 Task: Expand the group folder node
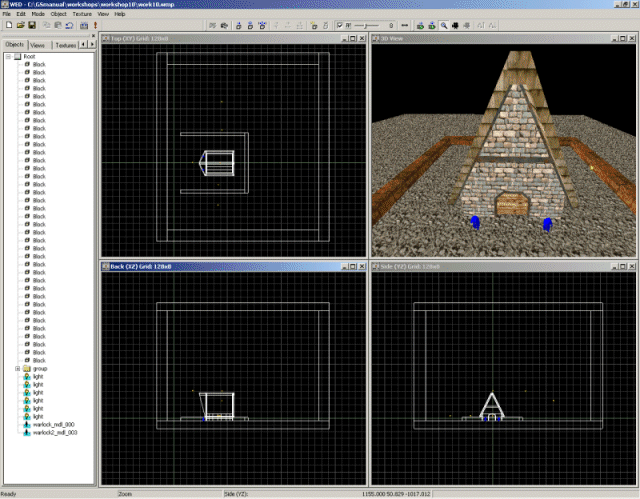pyautogui.click(x=17, y=368)
